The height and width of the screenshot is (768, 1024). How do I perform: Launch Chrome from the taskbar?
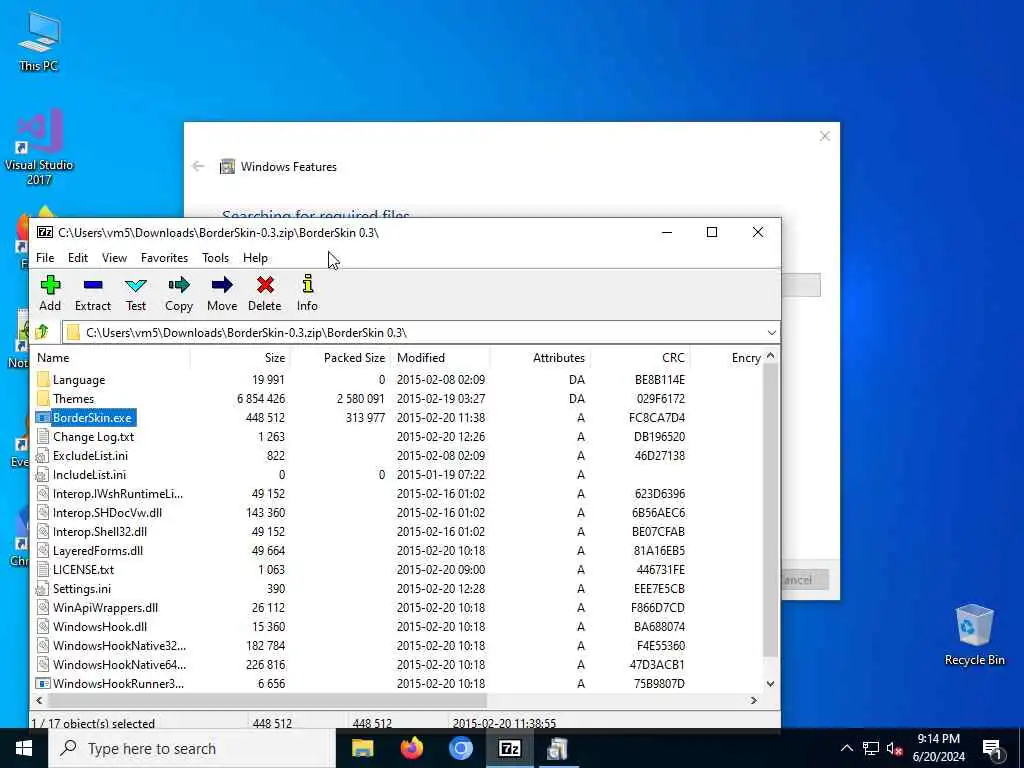coord(460,748)
